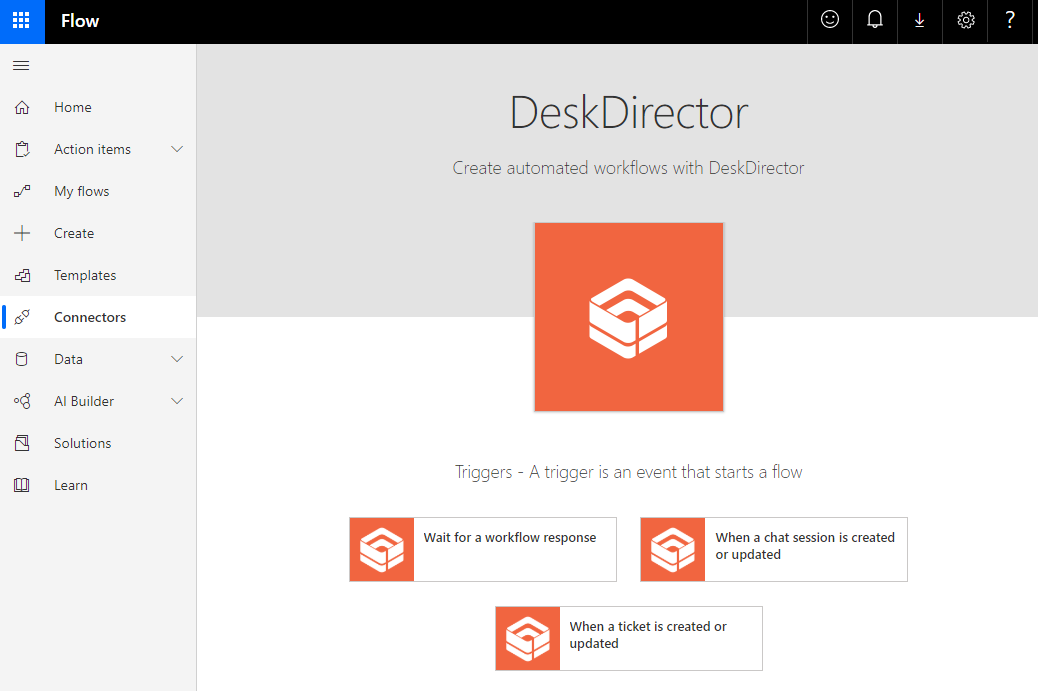Go to Home in sidebar
Viewport: 1038px width, 691px height.
coord(73,107)
